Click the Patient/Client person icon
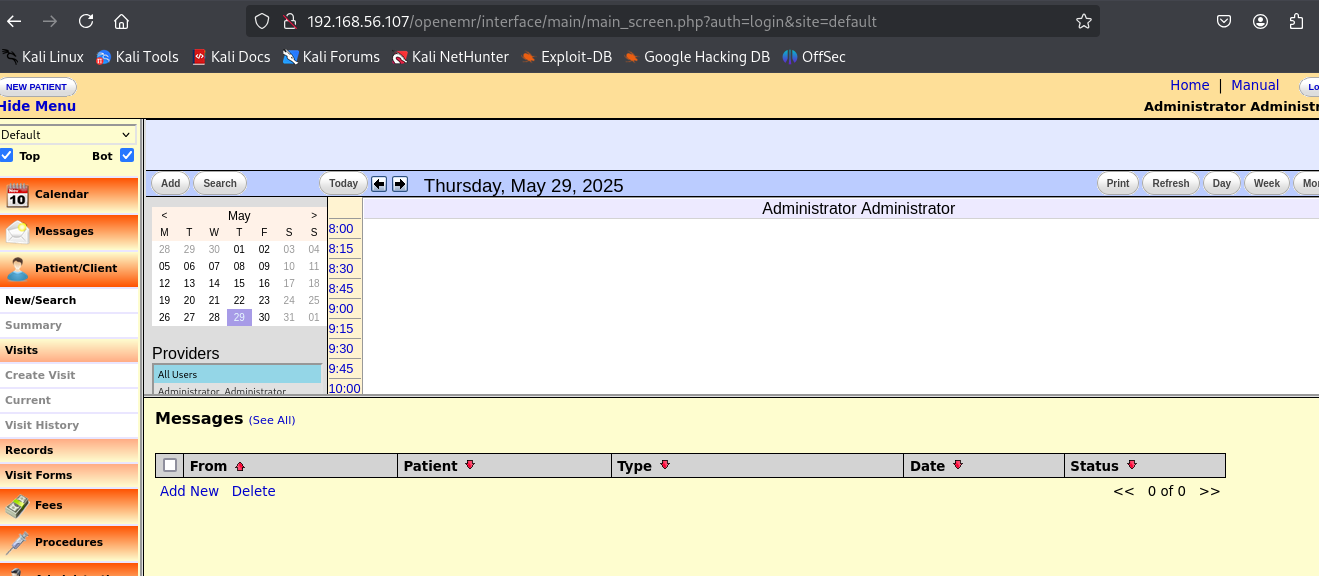Viewport: 1319px width, 576px height. click(x=18, y=268)
